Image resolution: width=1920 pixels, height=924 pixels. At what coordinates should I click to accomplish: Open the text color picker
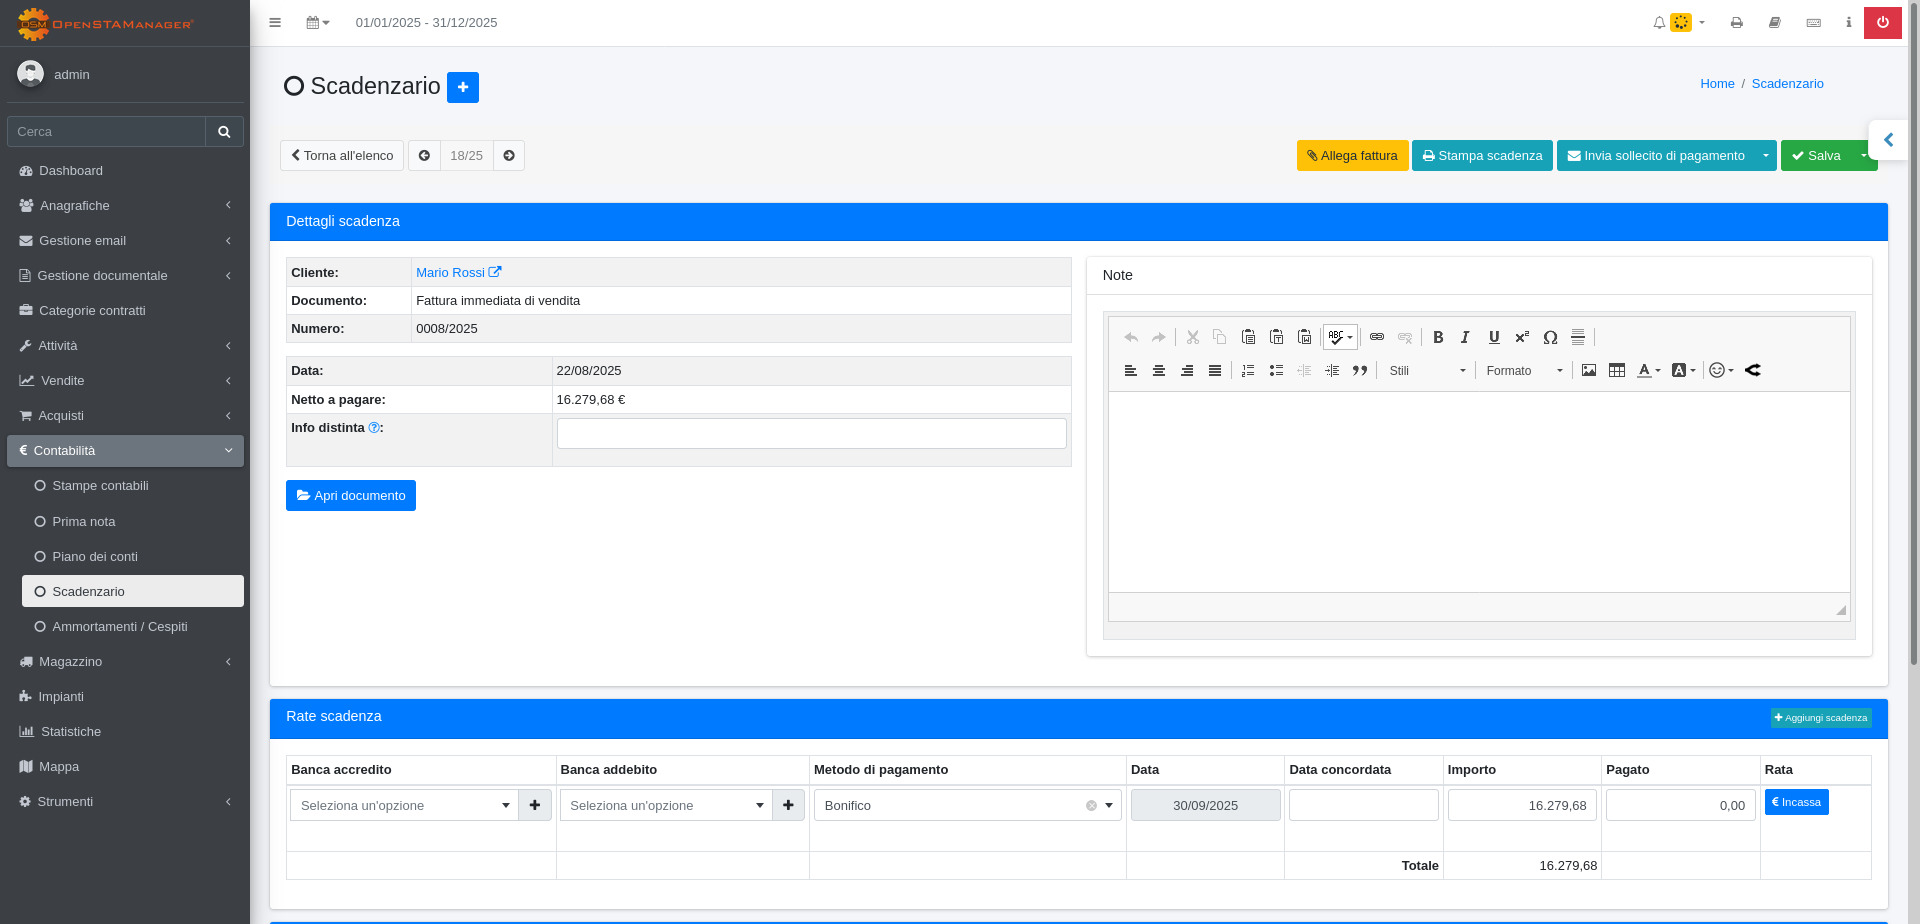[1649, 370]
